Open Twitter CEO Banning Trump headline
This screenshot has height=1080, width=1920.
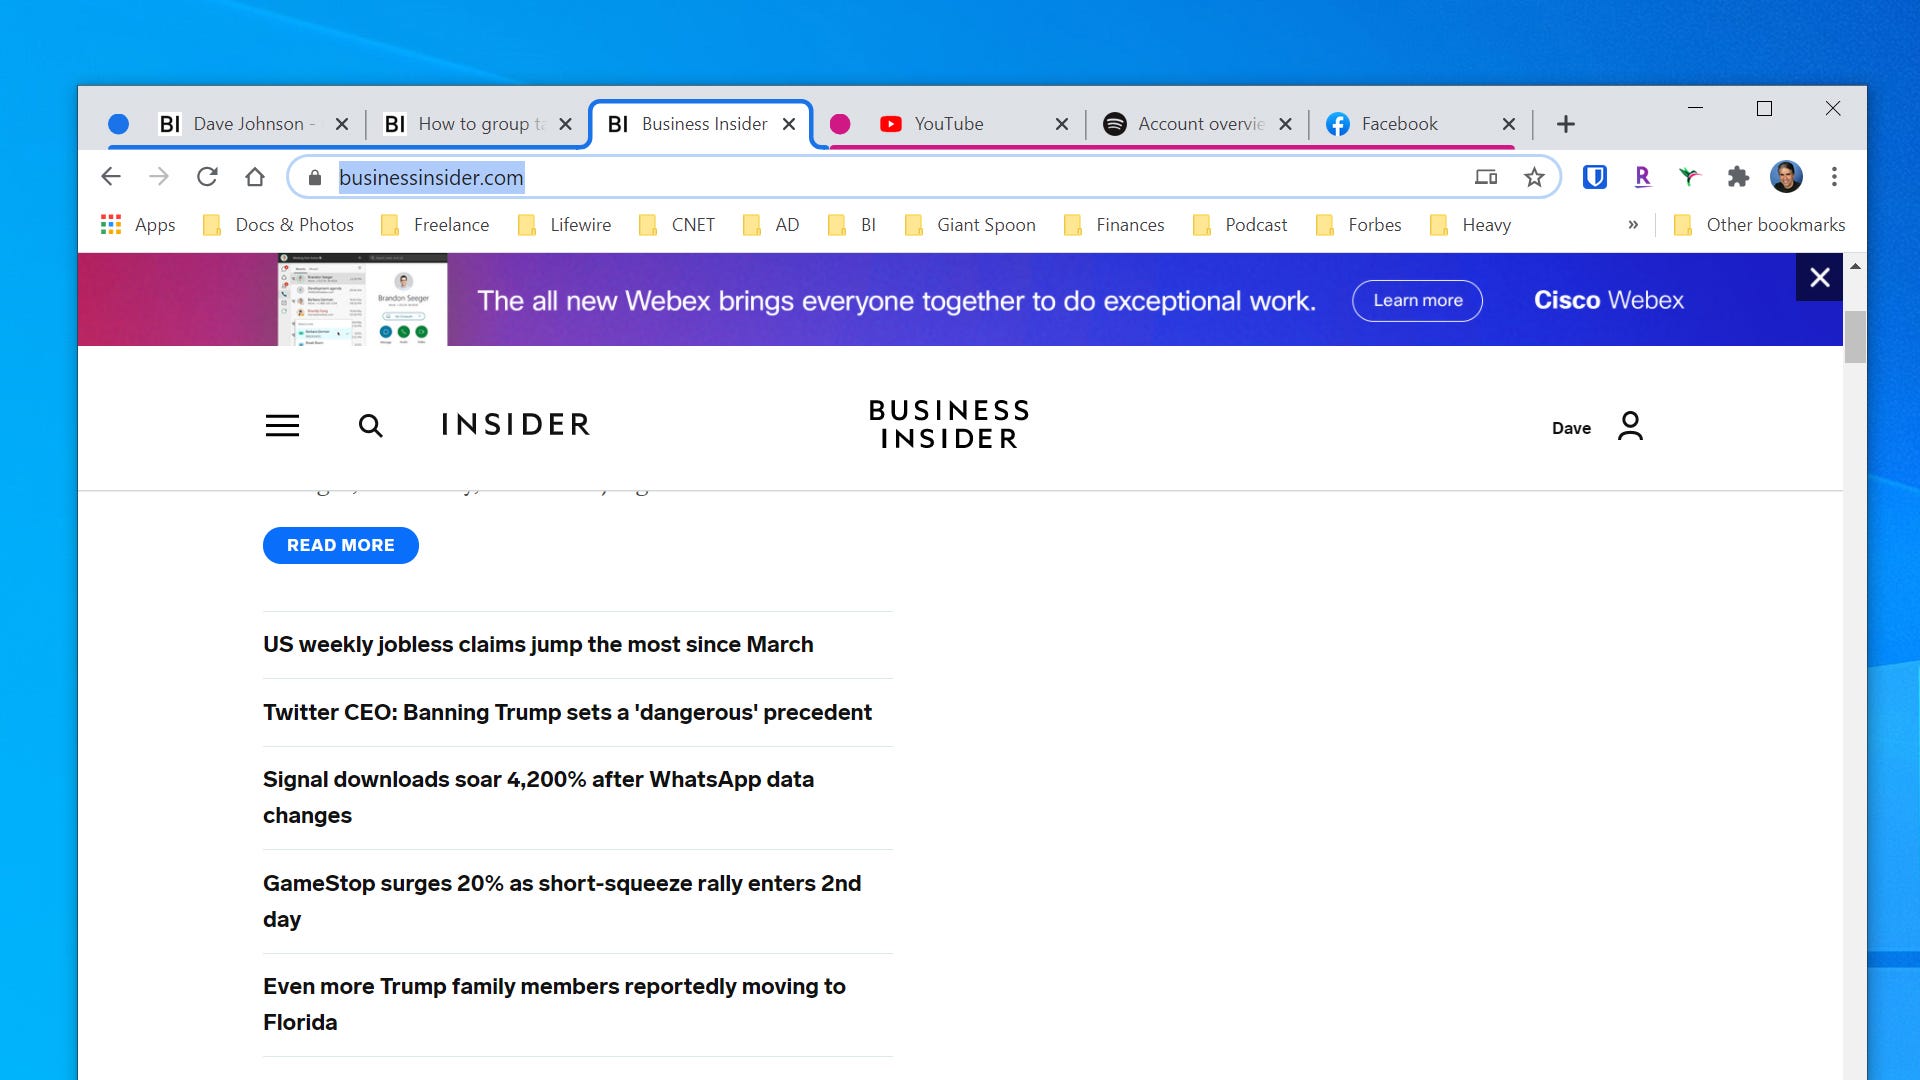point(567,712)
